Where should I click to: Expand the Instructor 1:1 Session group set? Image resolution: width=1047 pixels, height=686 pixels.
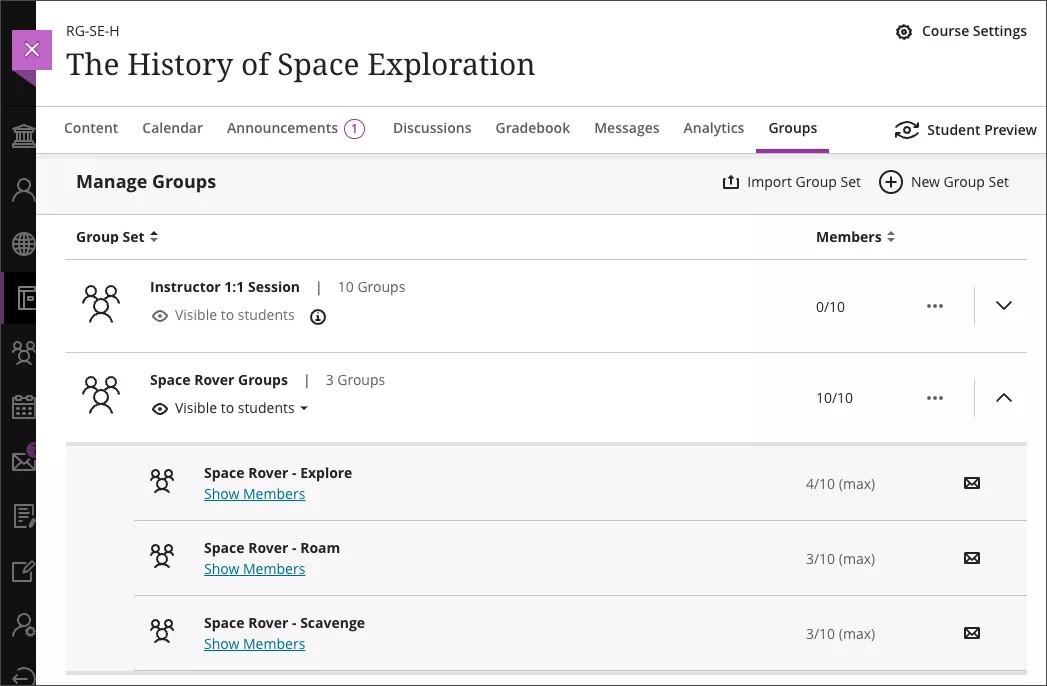(1003, 306)
